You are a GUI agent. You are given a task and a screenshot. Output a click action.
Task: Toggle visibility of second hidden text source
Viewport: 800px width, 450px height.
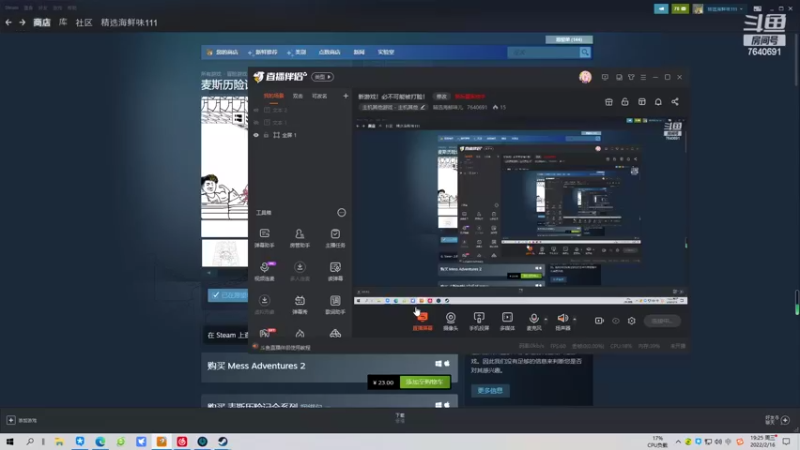point(256,122)
